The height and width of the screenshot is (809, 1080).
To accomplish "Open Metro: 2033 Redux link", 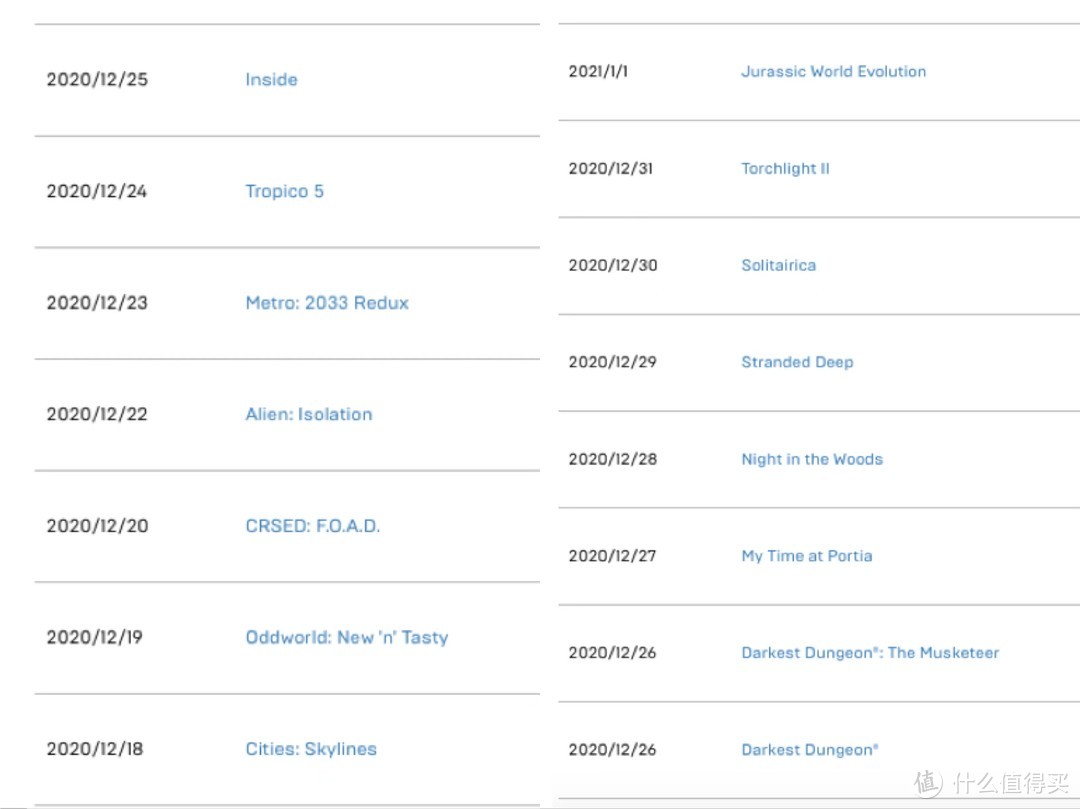I will coord(327,303).
